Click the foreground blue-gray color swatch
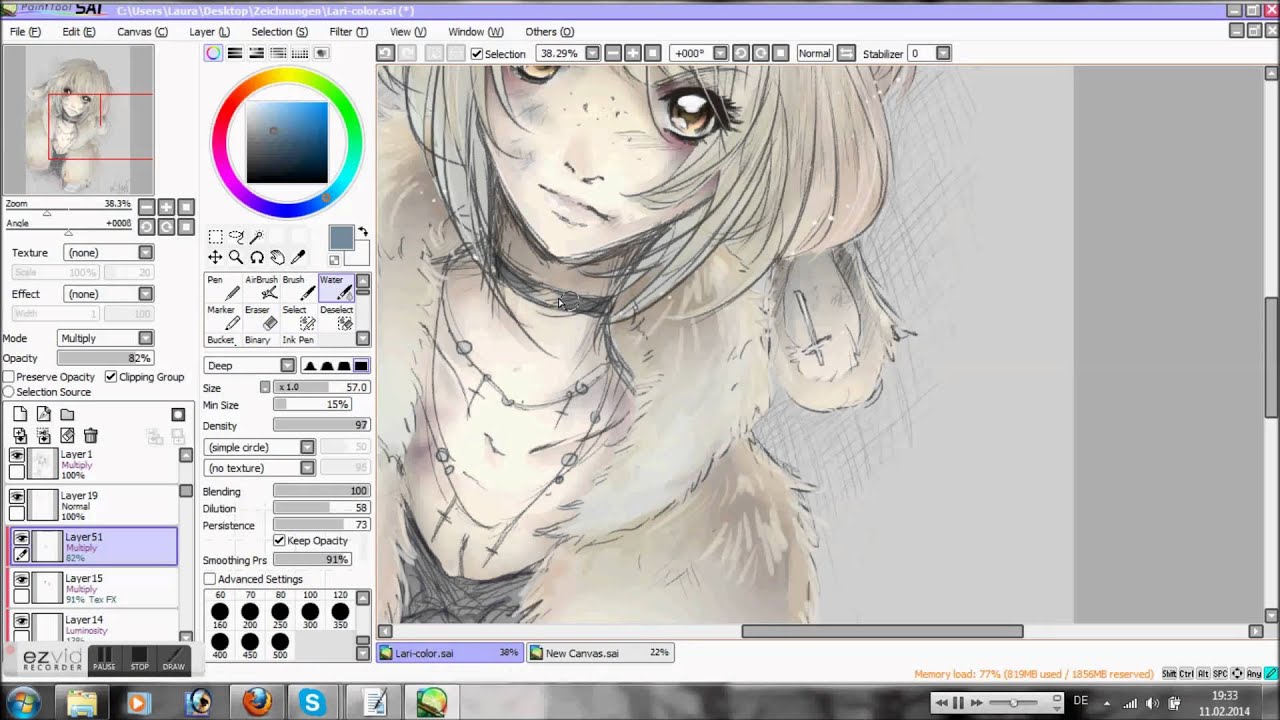Viewport: 1280px width, 720px height. pos(340,237)
